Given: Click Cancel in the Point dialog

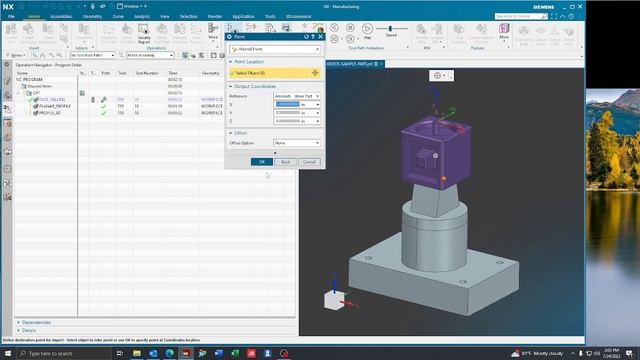Looking at the screenshot, I should click(x=309, y=162).
